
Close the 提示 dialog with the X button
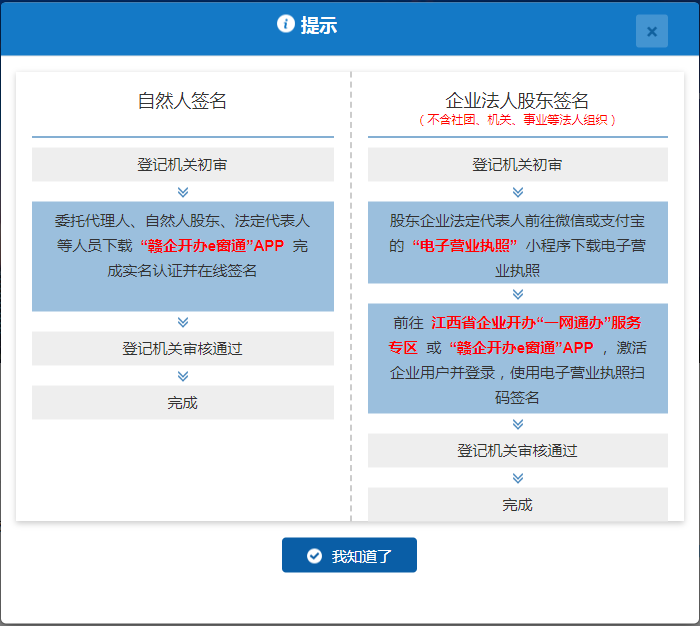tap(651, 31)
